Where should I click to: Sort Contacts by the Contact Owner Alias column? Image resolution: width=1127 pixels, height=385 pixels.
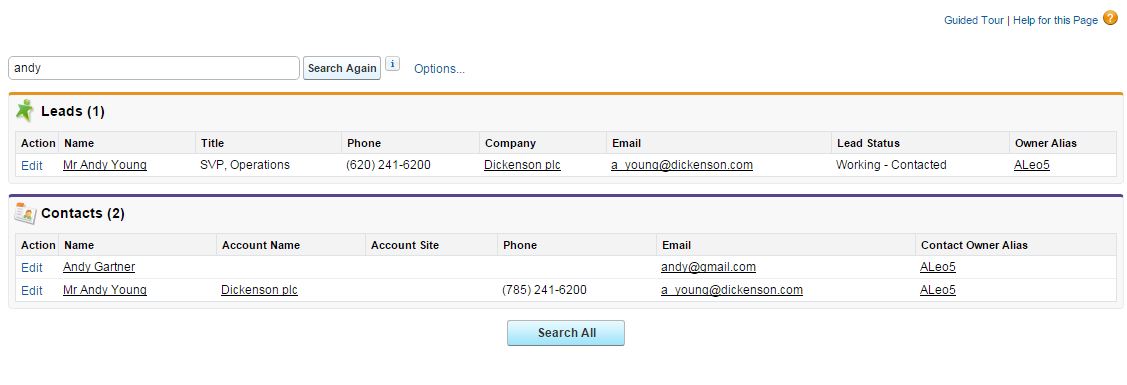[975, 245]
